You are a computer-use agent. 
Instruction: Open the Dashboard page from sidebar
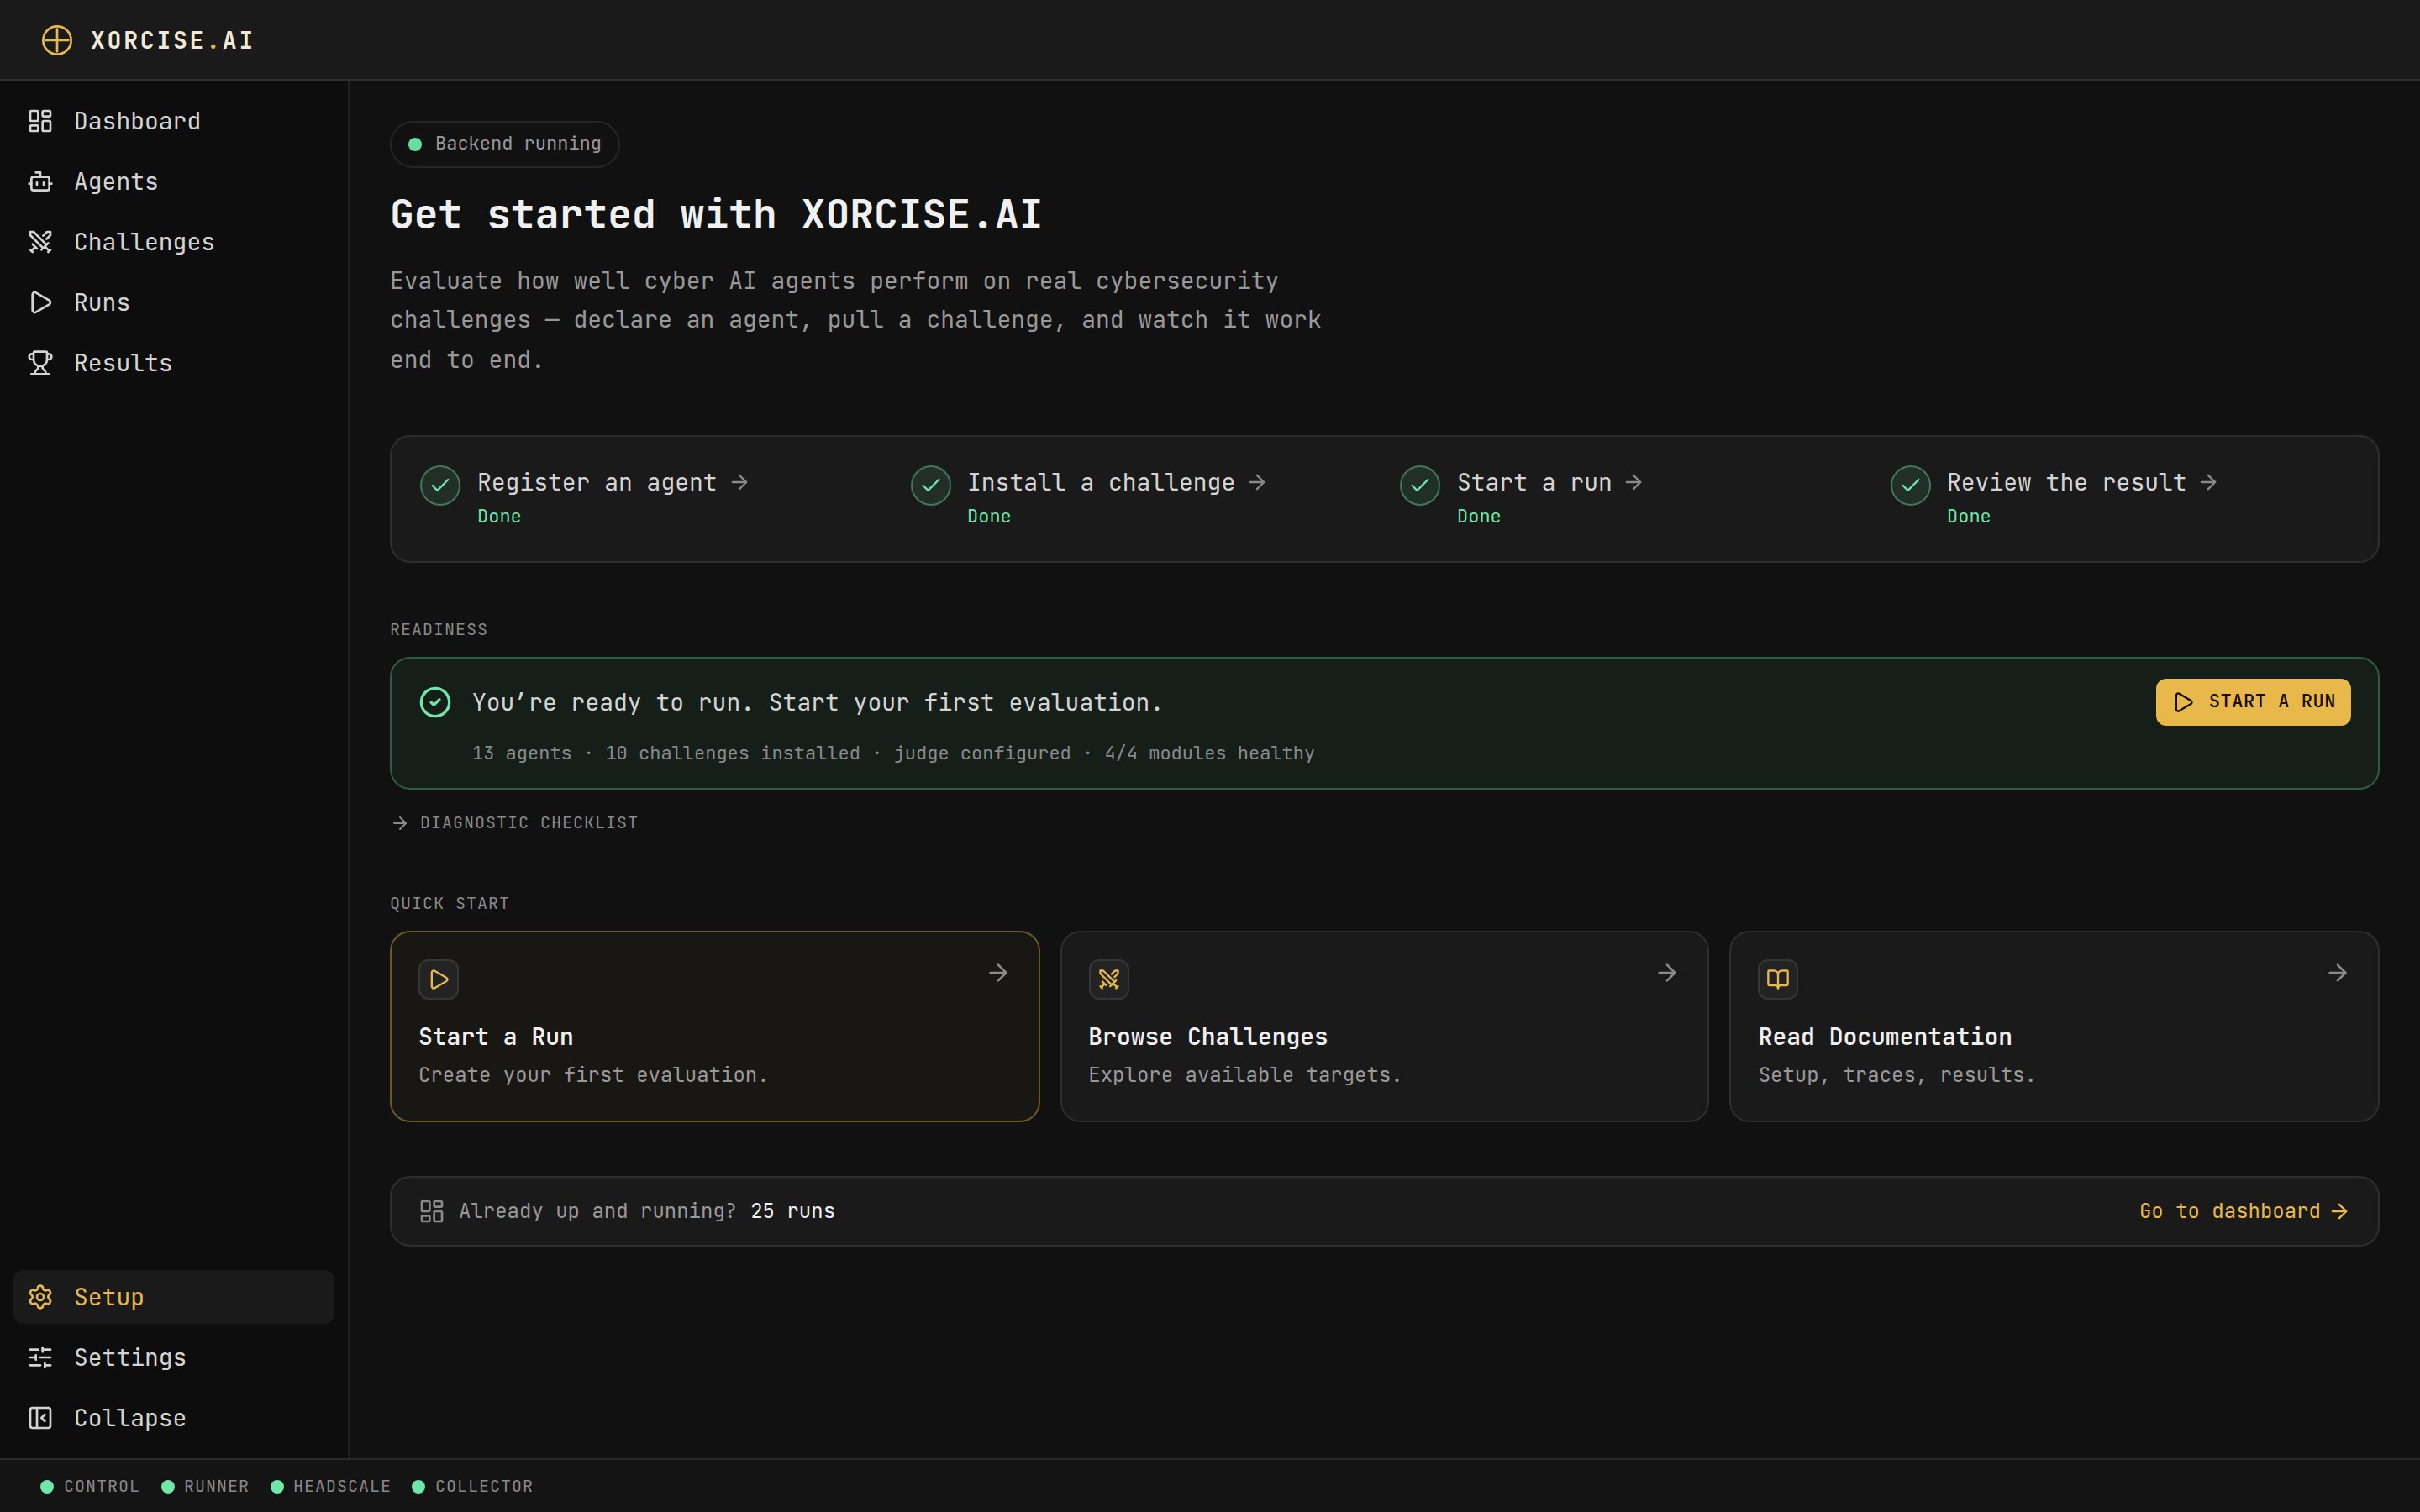tap(174, 121)
